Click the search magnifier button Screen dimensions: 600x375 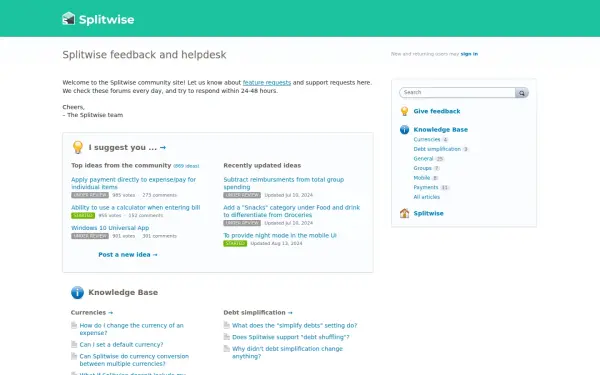click(522, 93)
